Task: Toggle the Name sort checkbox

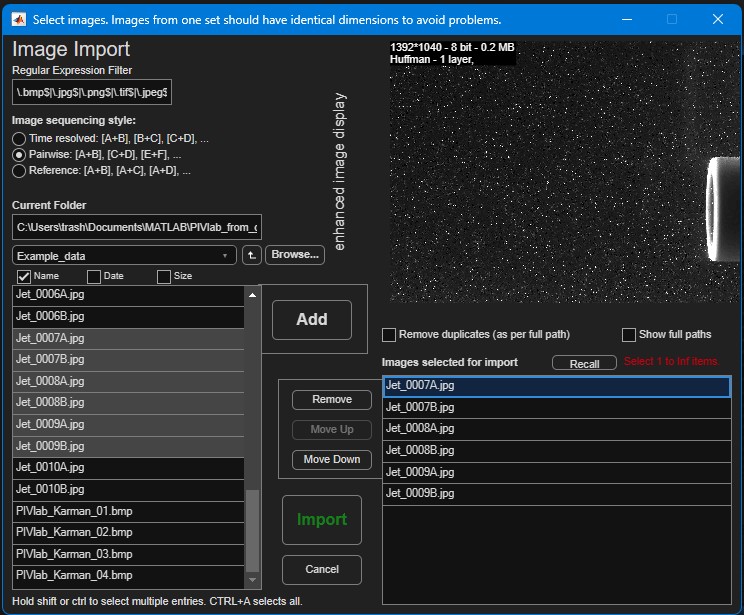Action: 24,277
